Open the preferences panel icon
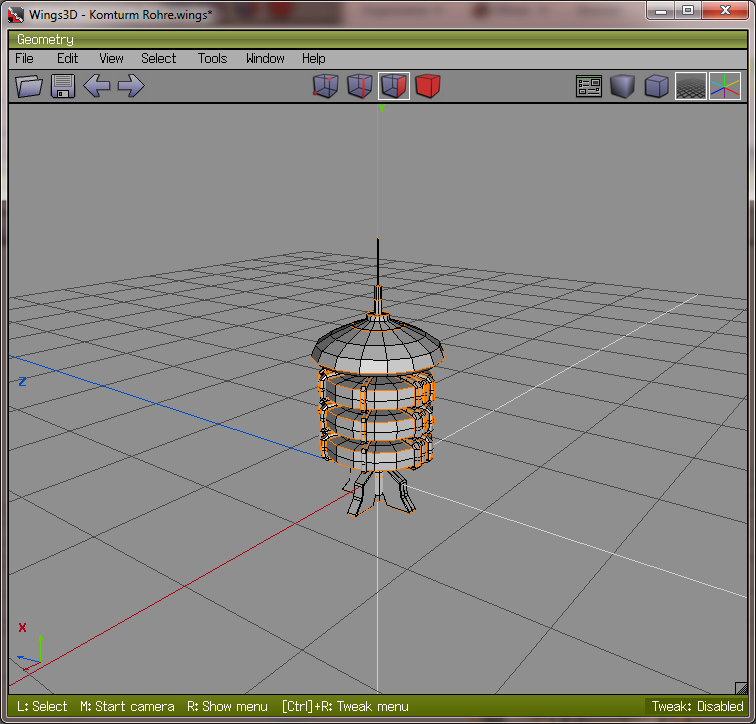This screenshot has height=724, width=756. tap(589, 86)
